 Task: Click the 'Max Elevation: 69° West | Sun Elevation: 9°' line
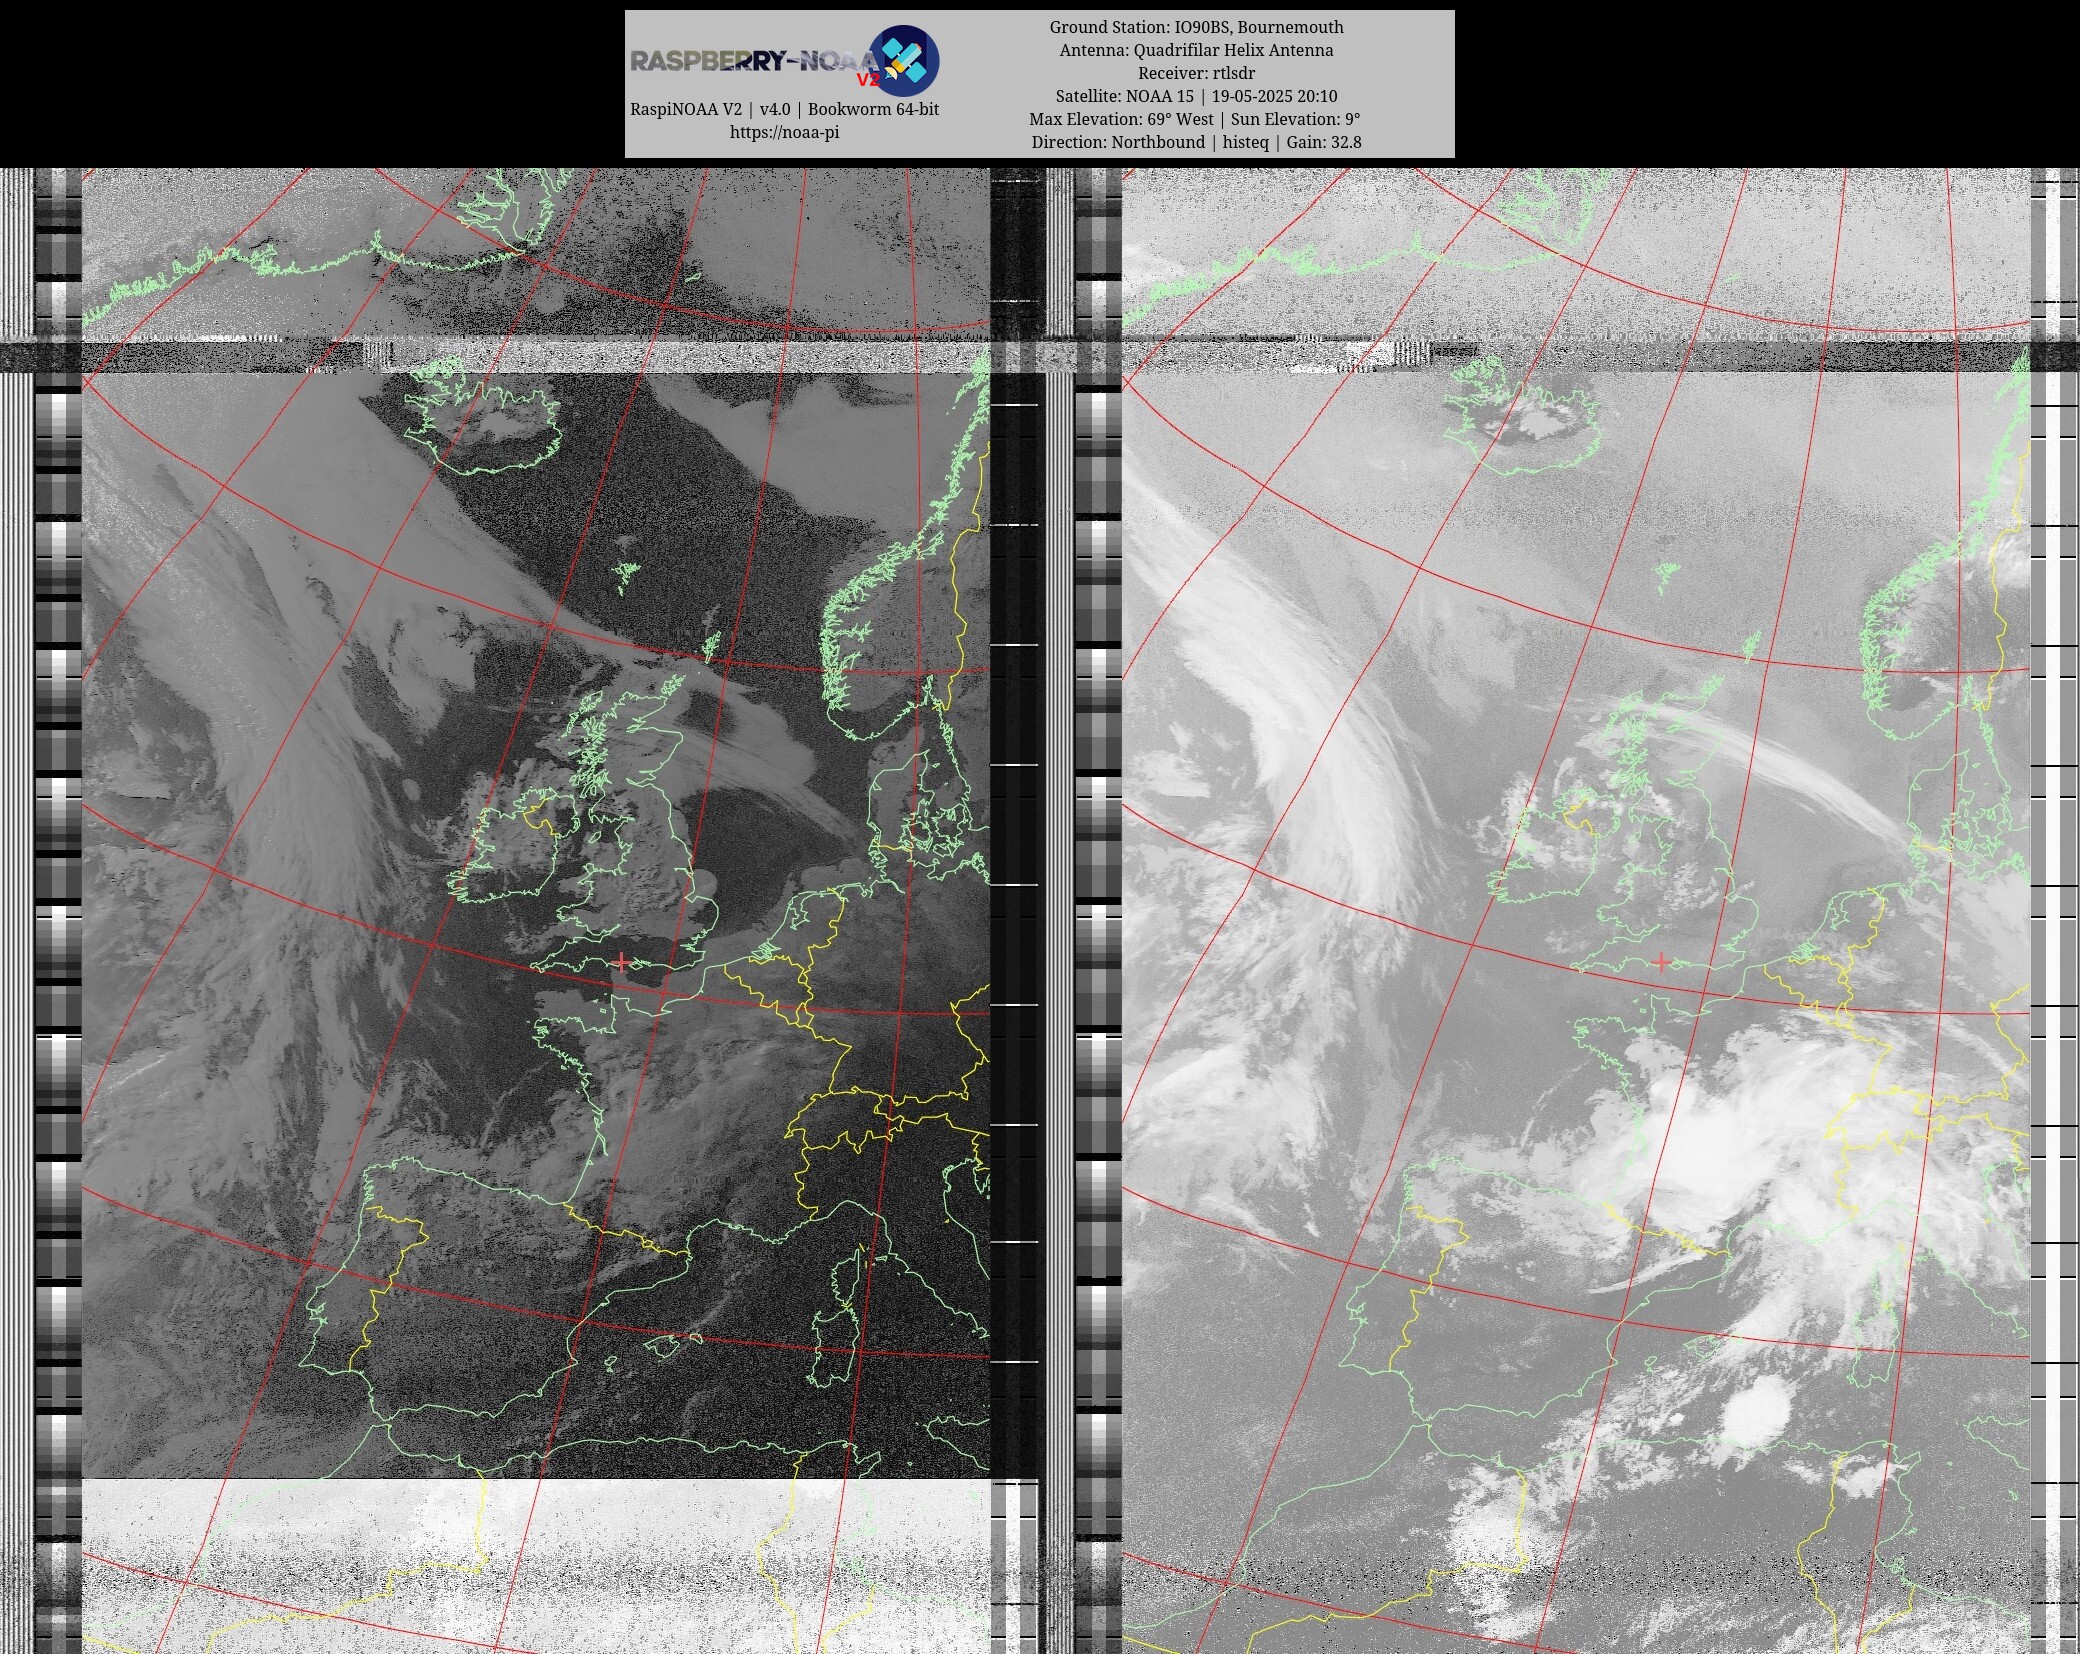point(1195,119)
